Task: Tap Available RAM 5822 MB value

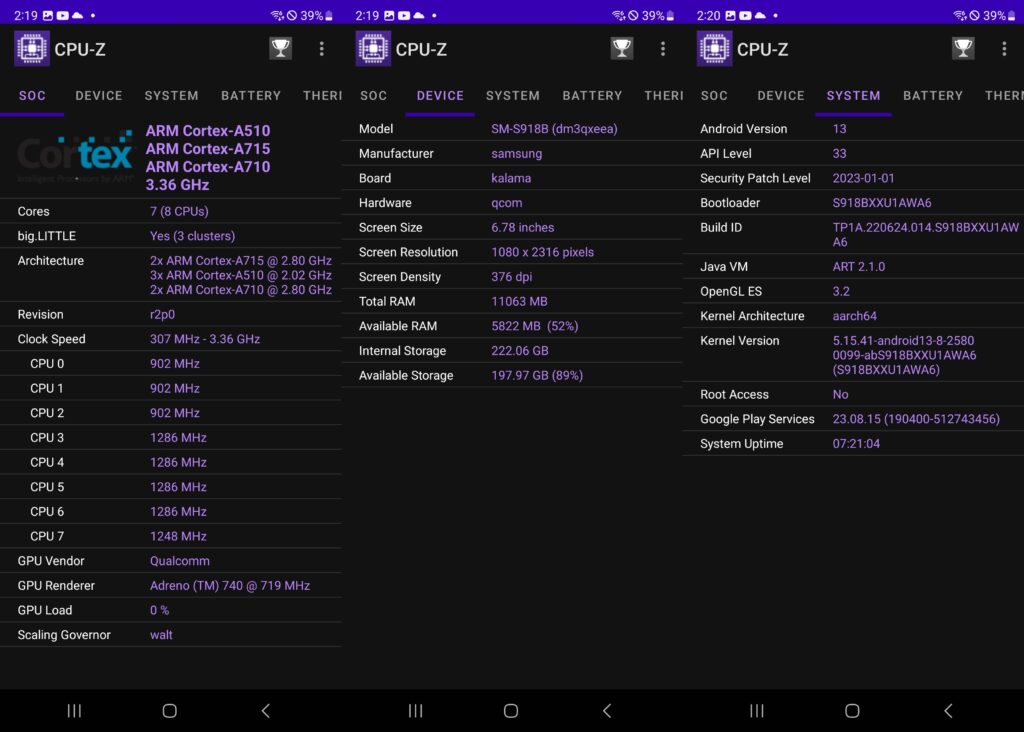Action: coord(535,326)
